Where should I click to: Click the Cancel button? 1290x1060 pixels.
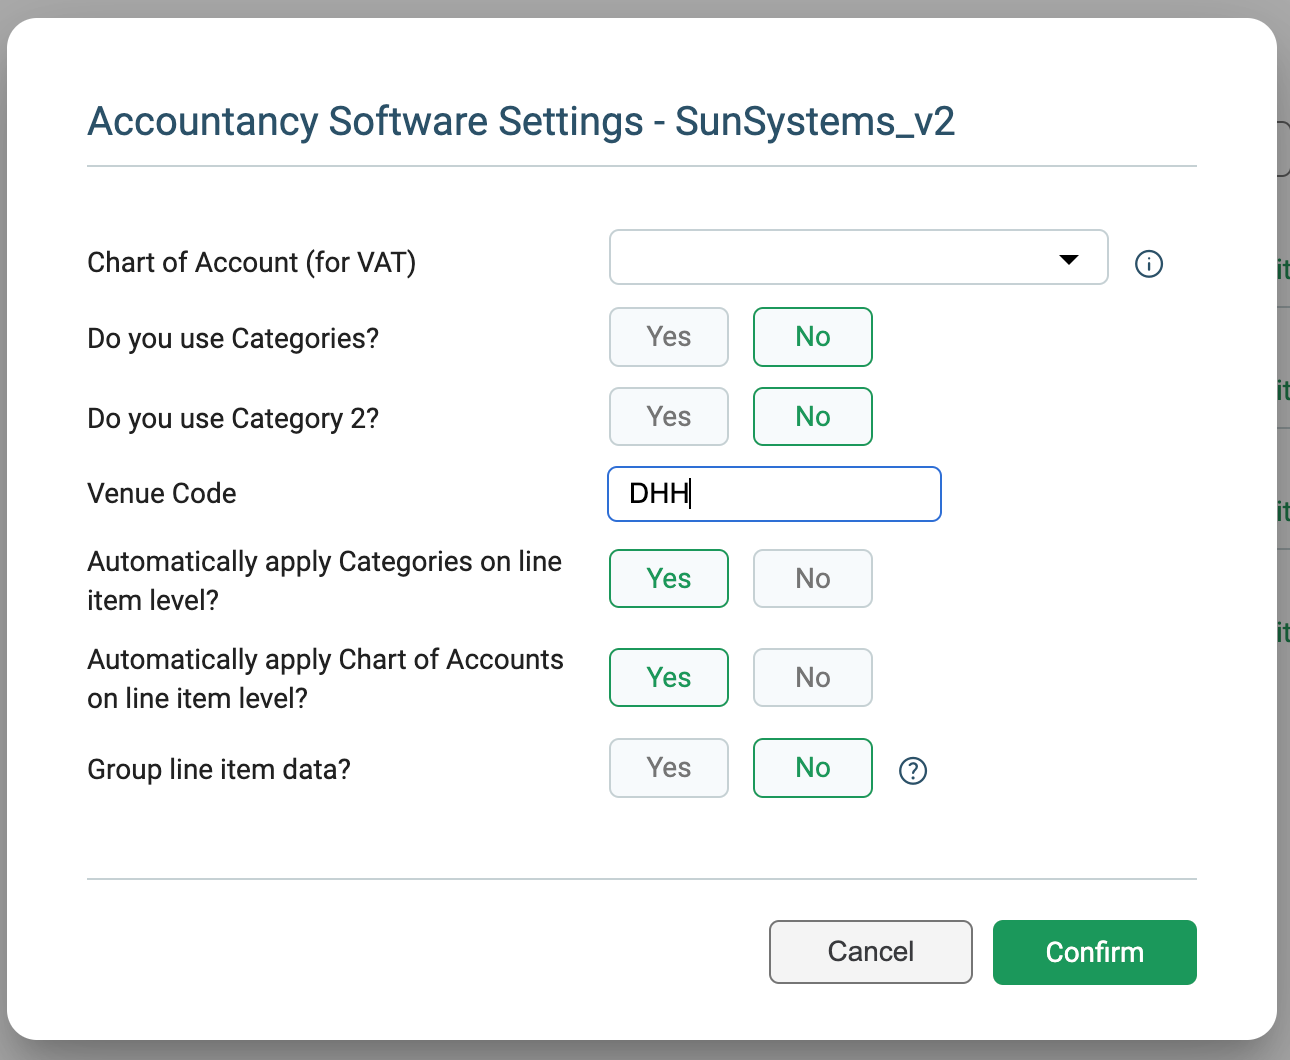click(871, 952)
